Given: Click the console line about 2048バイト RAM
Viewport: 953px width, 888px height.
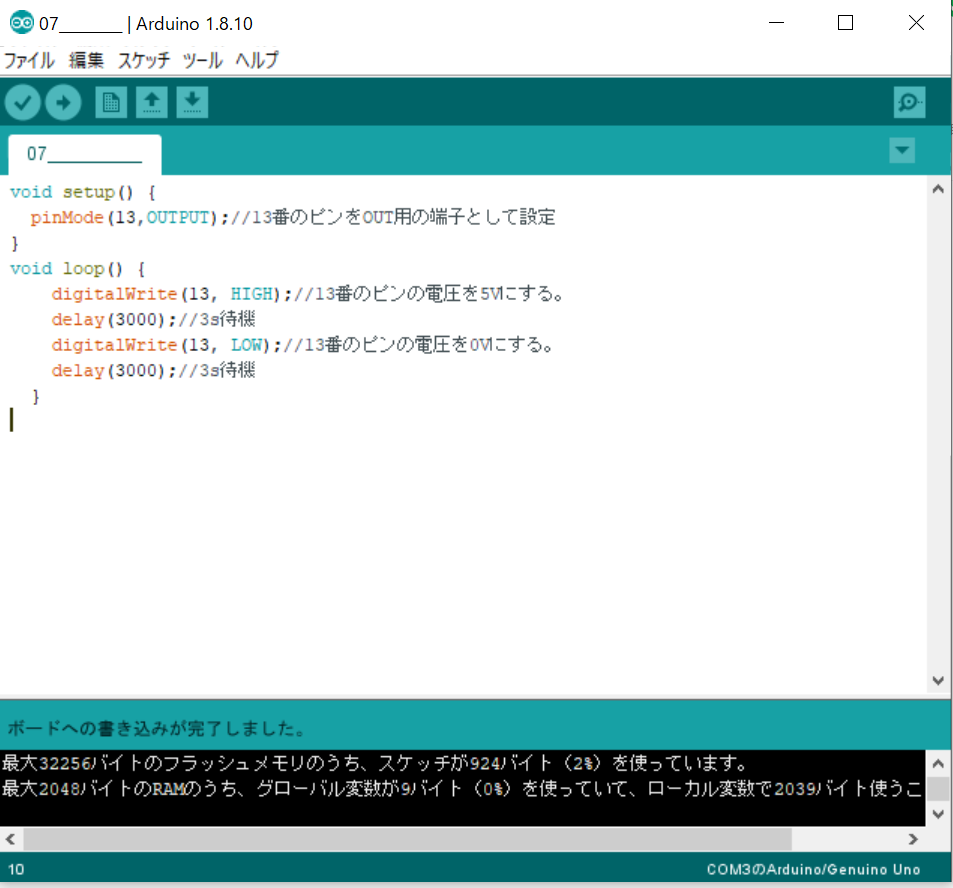Looking at the screenshot, I should [x=462, y=789].
